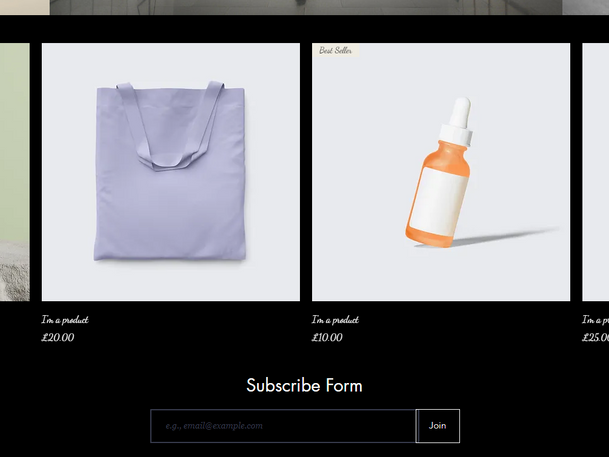Click the £10.00 price text
The image size is (609, 457).
pos(327,337)
